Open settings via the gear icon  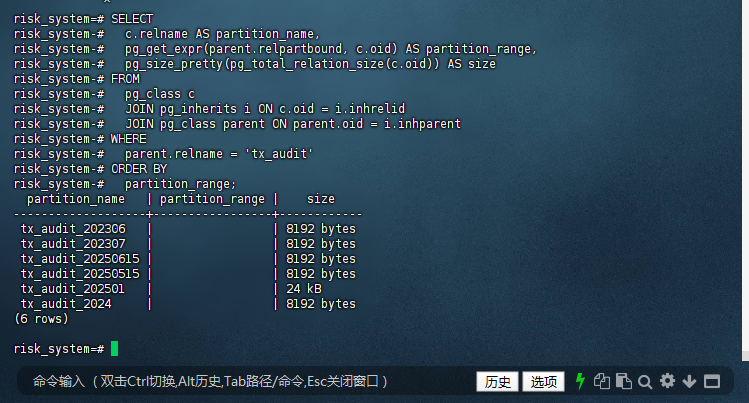point(667,381)
